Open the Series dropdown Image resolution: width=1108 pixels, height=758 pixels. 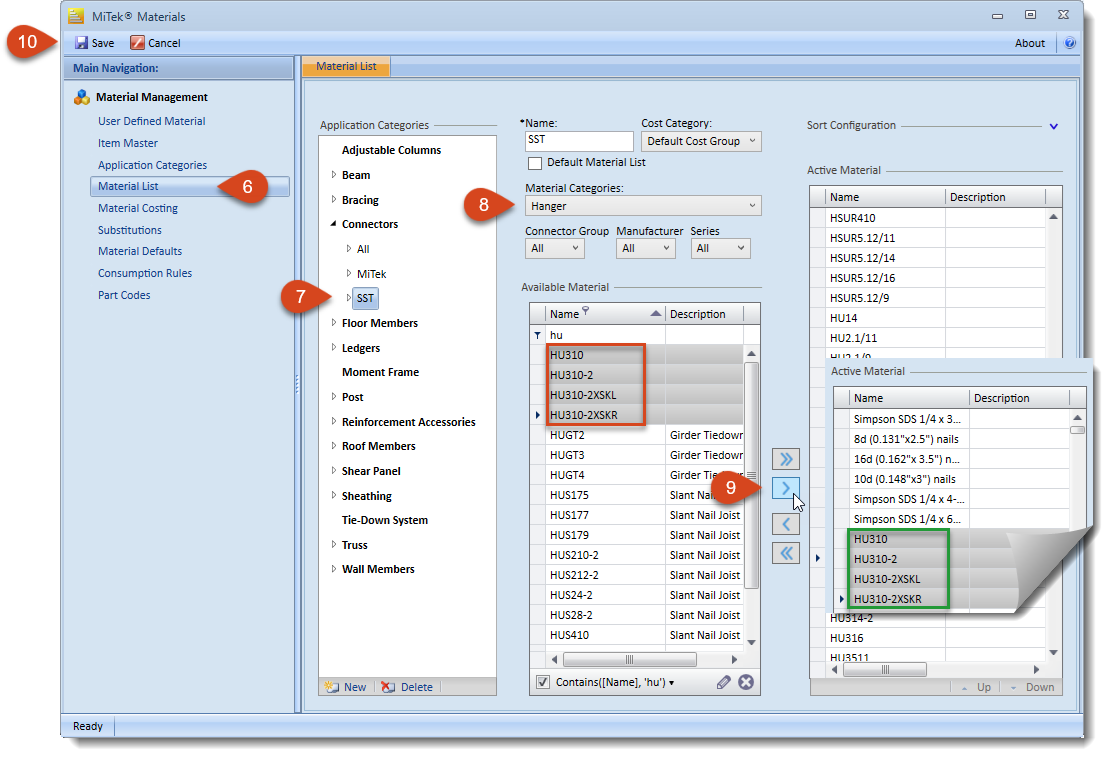[x=720, y=249]
